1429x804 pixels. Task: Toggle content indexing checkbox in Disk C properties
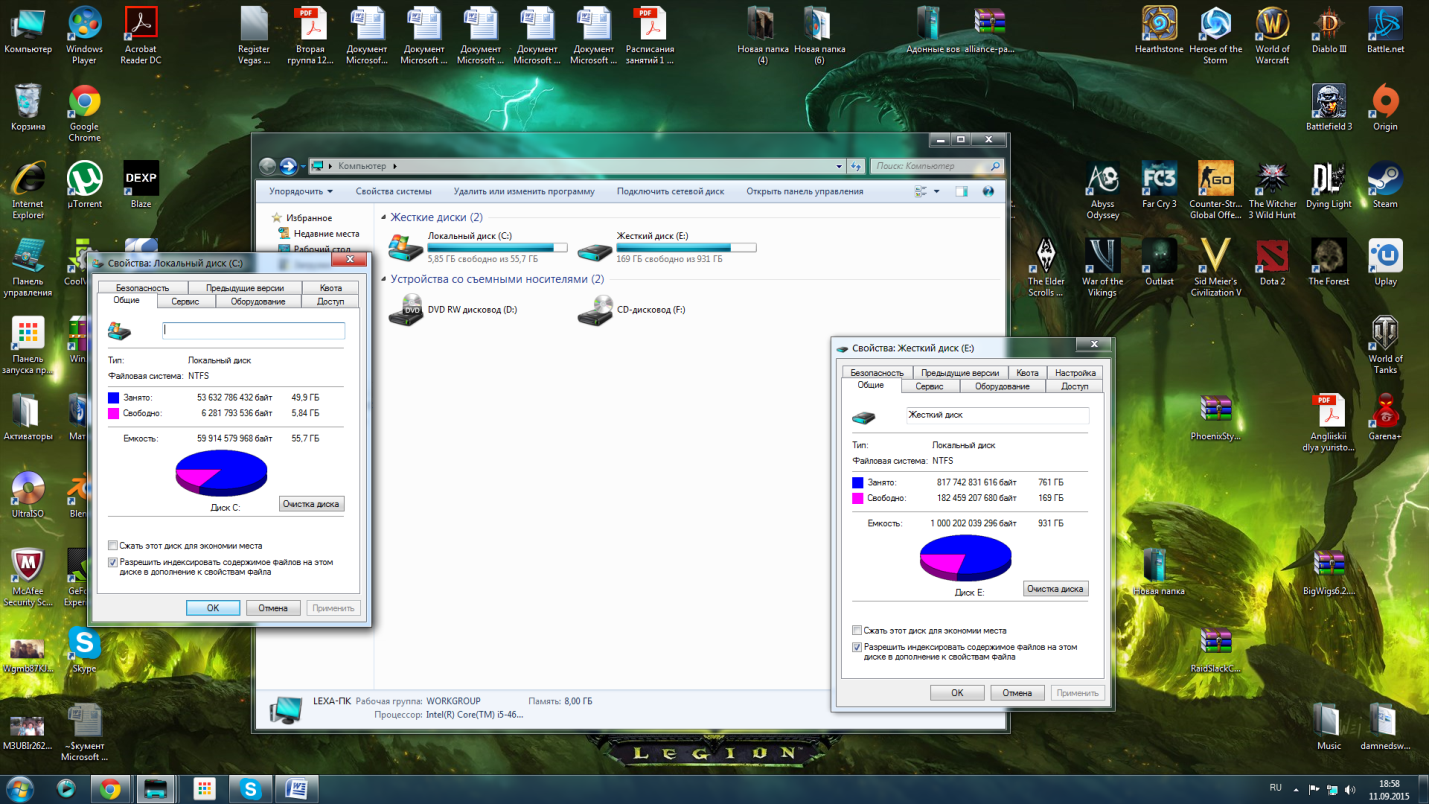pos(113,563)
